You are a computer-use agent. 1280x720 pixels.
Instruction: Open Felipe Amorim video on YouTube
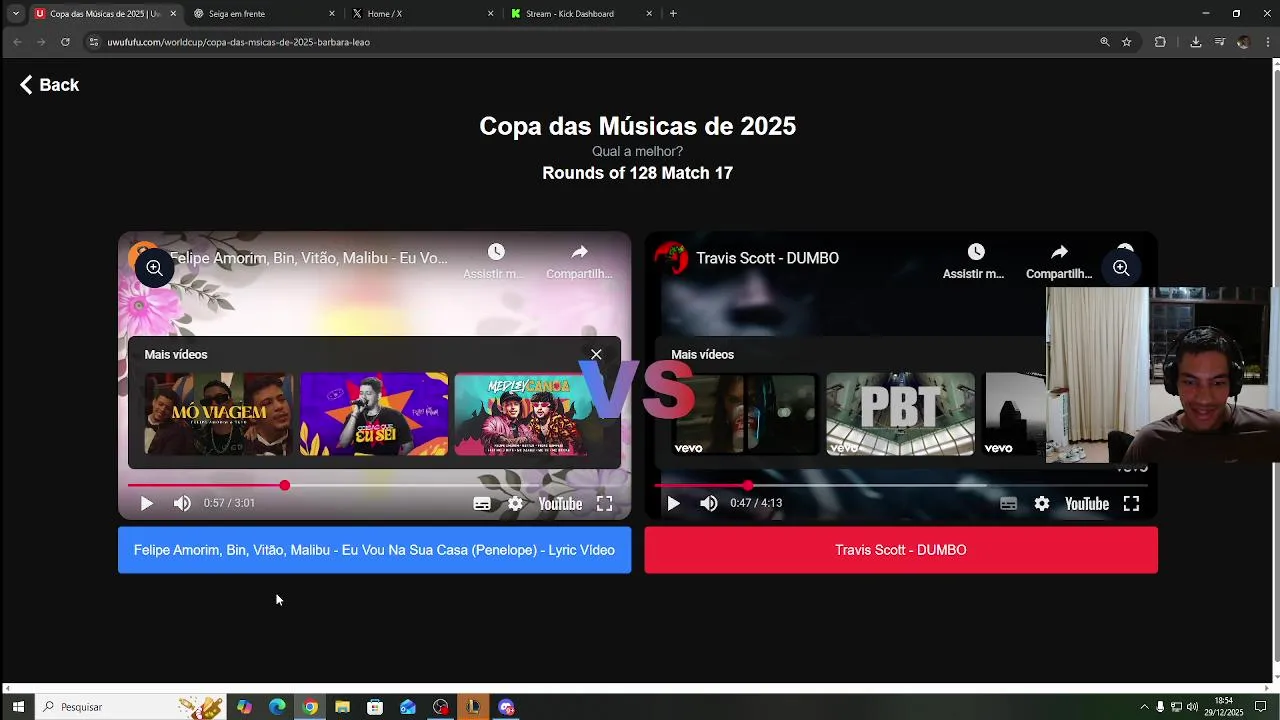tap(560, 504)
